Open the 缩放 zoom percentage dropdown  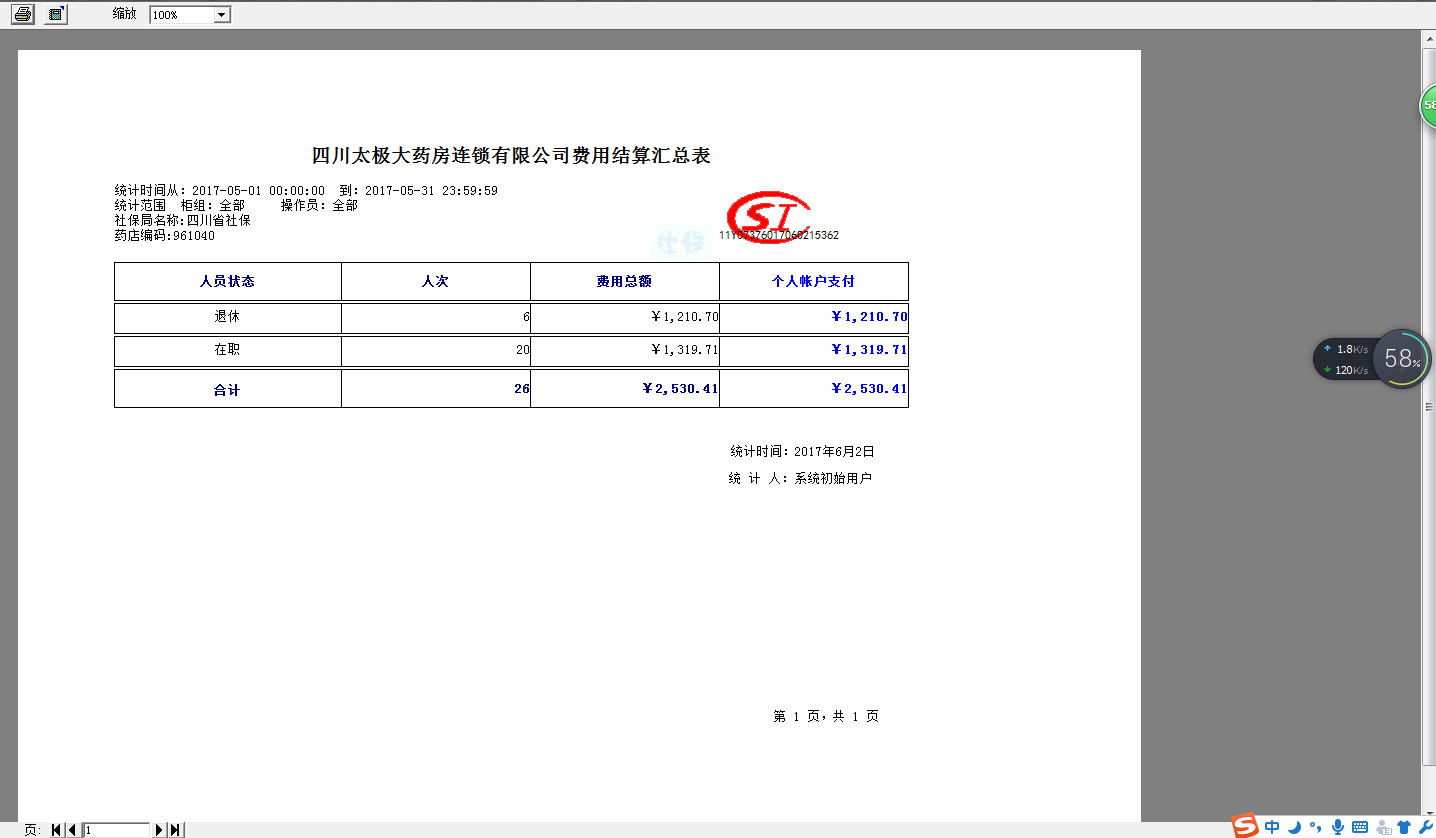pyautogui.click(x=222, y=15)
